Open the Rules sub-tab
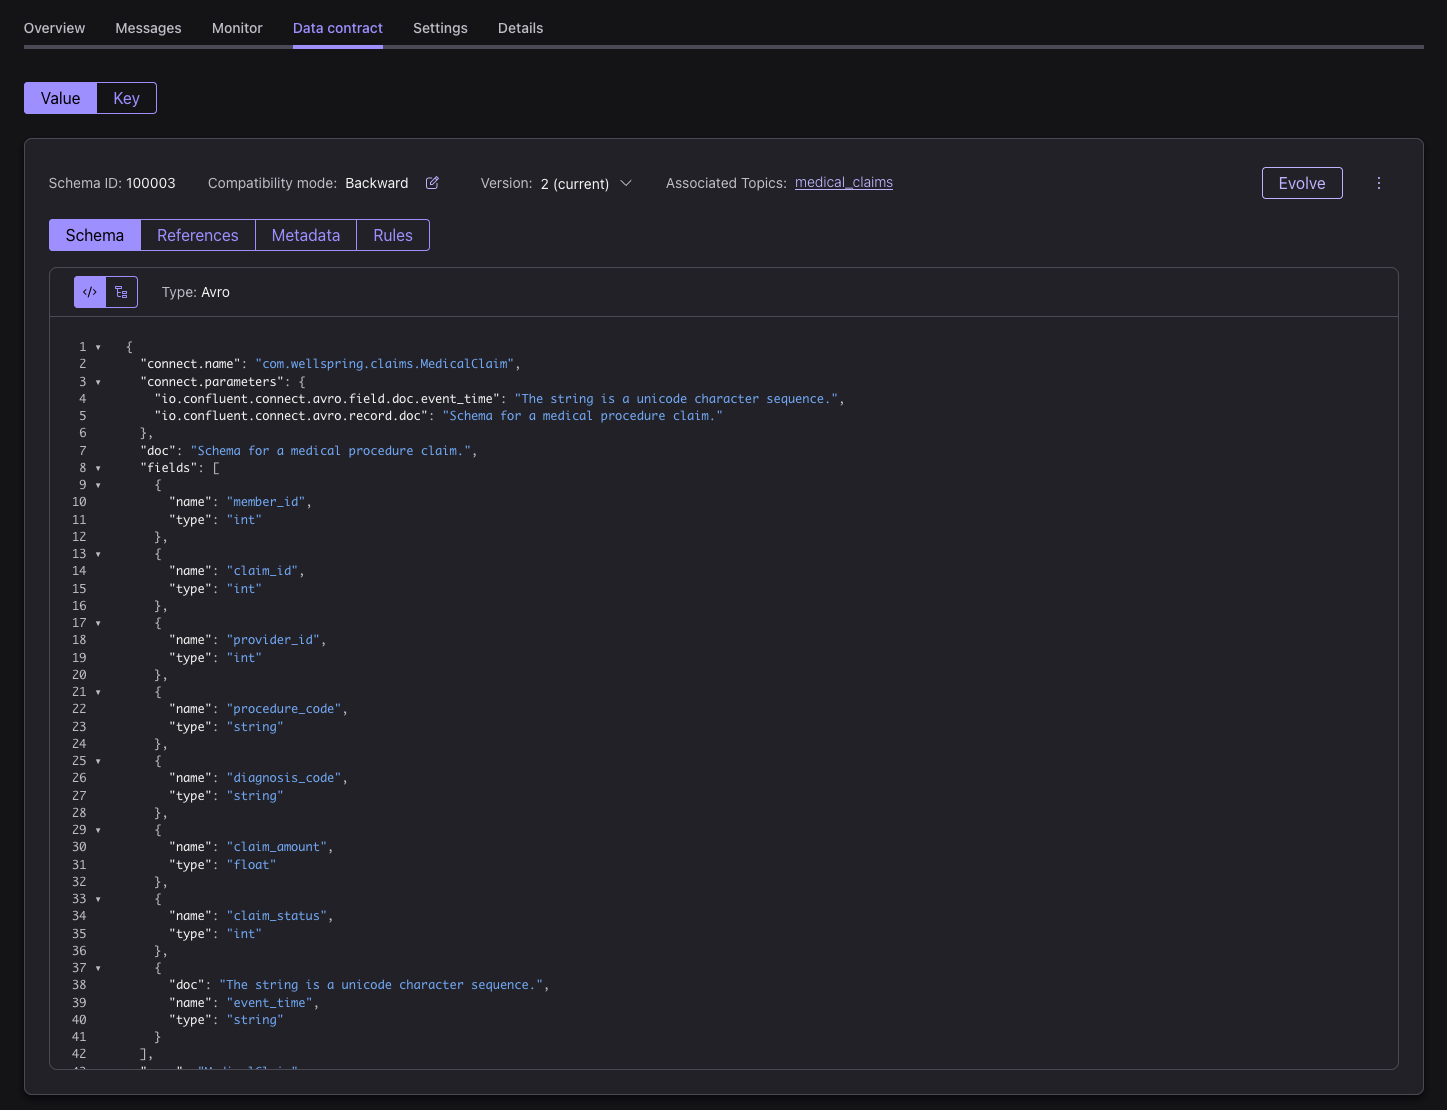The image size is (1447, 1110). pos(393,235)
